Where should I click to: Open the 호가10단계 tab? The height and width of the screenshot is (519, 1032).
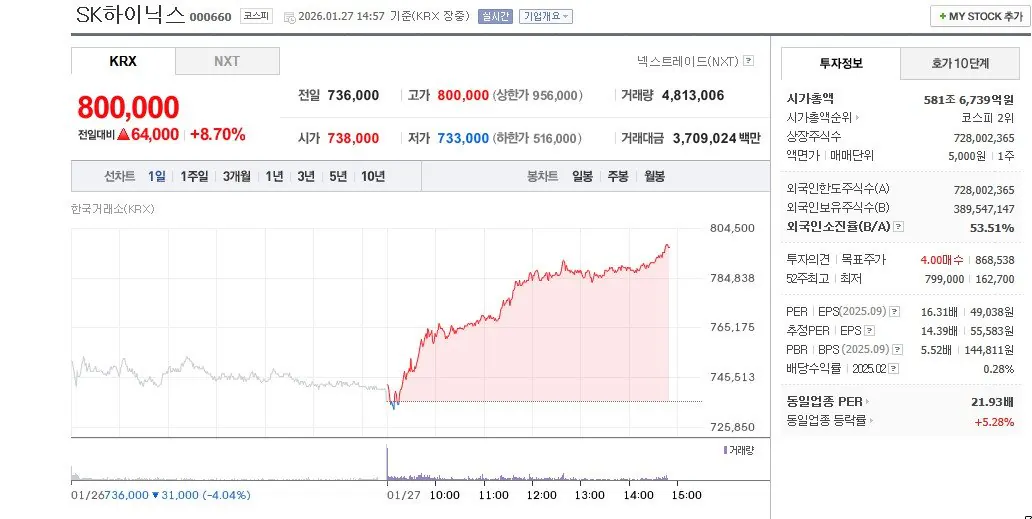tap(960, 63)
